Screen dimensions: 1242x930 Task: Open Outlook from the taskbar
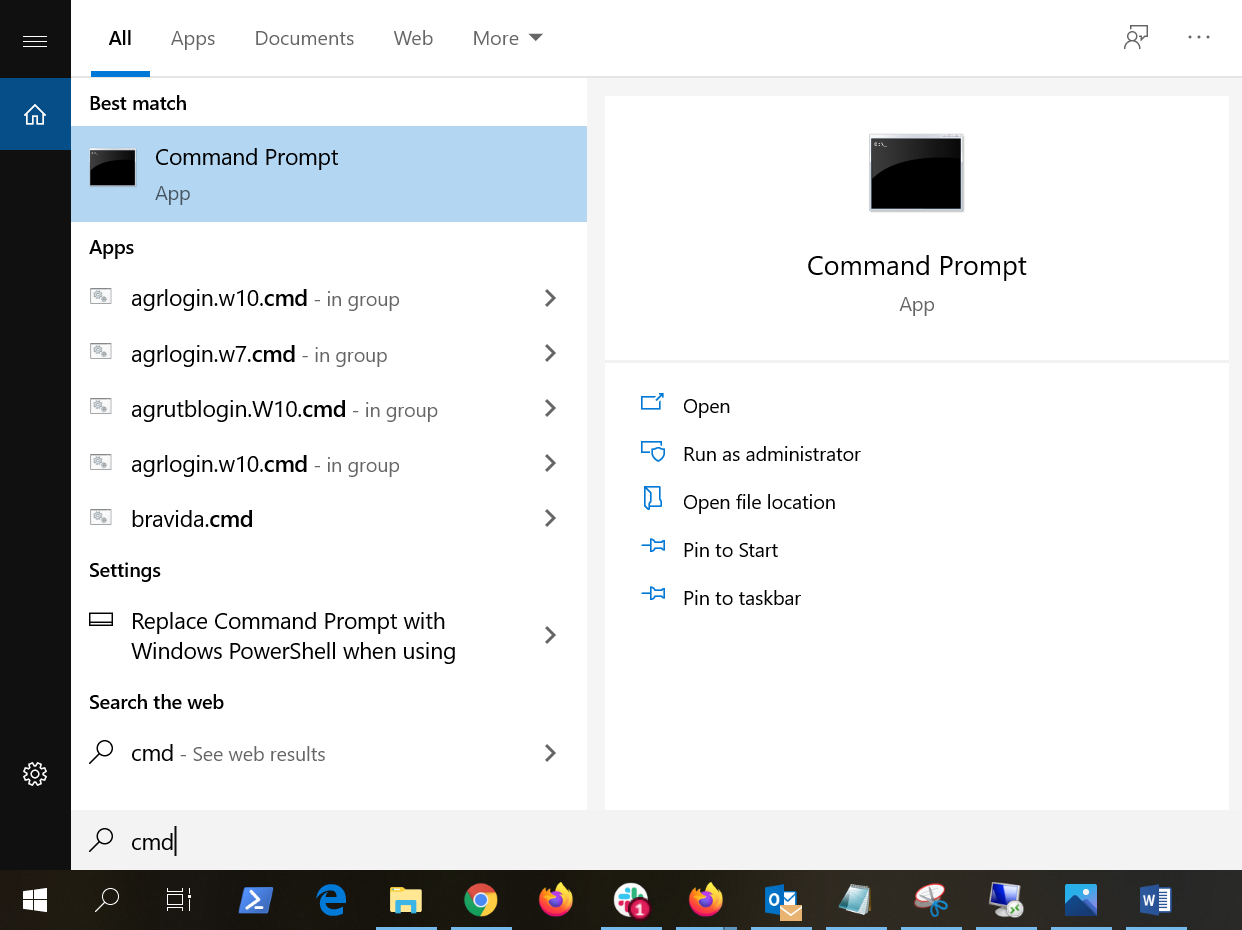click(781, 901)
